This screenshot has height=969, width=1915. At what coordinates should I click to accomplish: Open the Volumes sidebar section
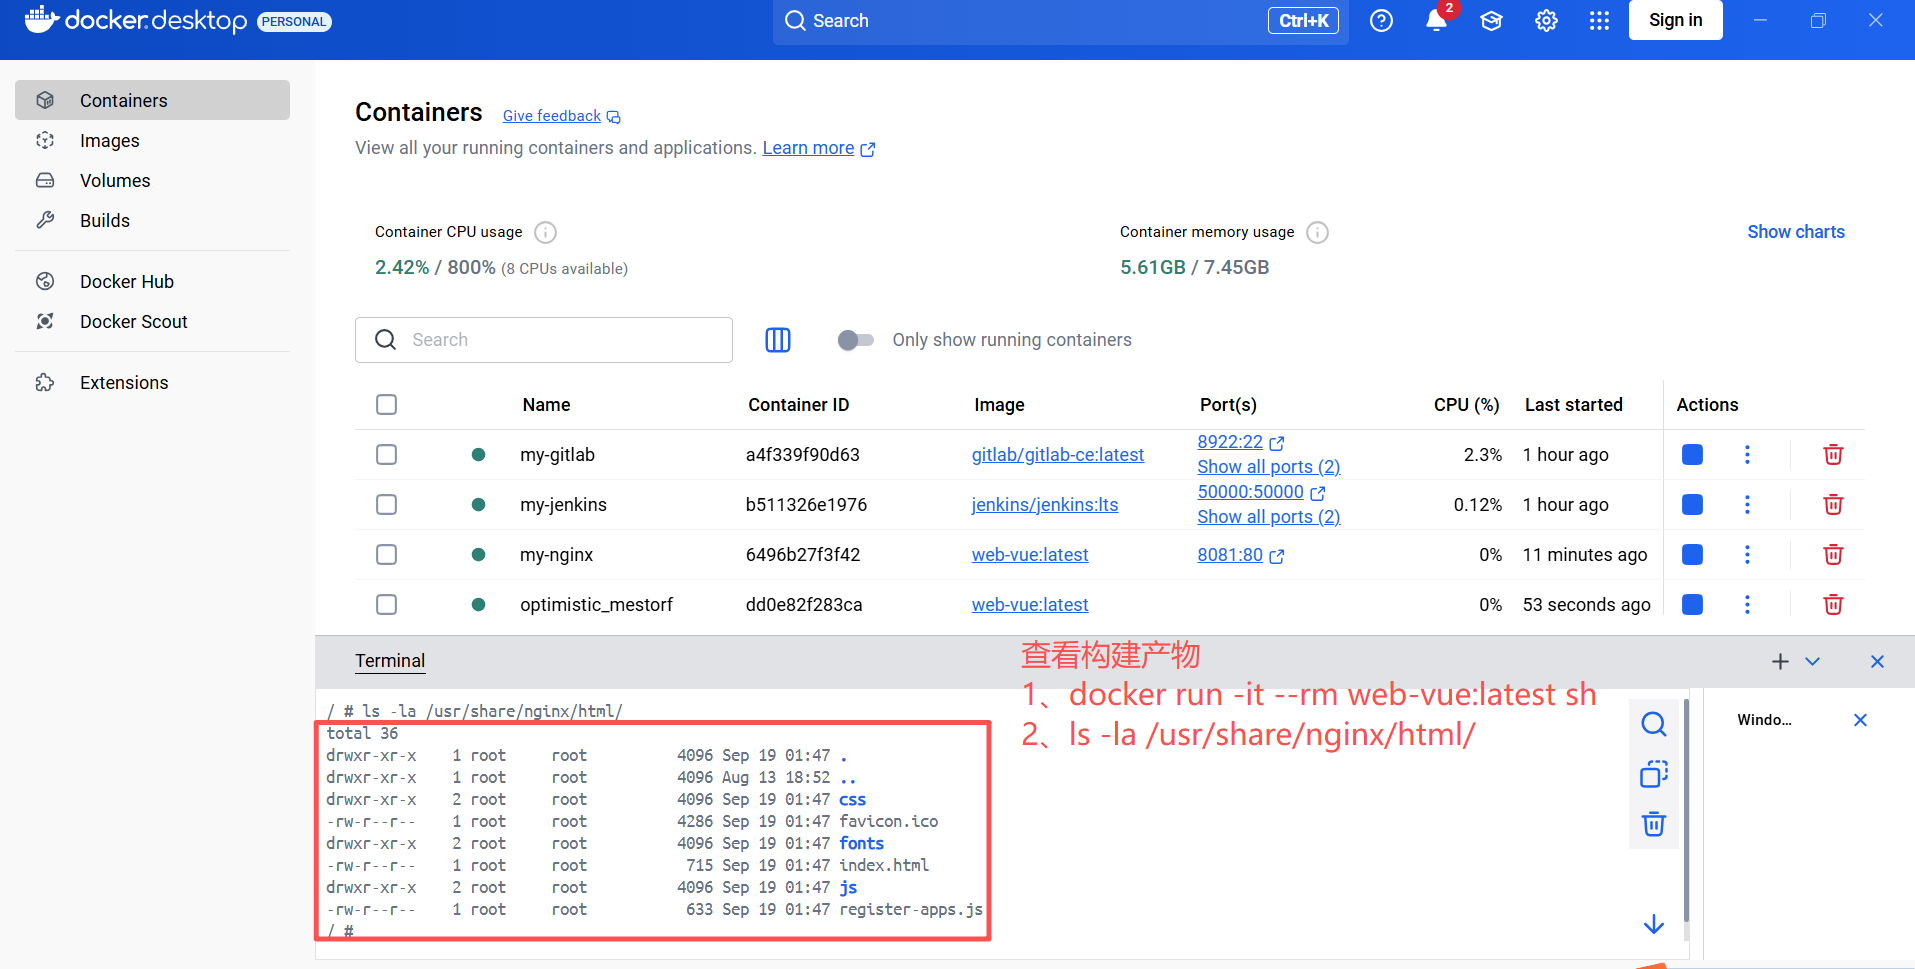pos(152,180)
